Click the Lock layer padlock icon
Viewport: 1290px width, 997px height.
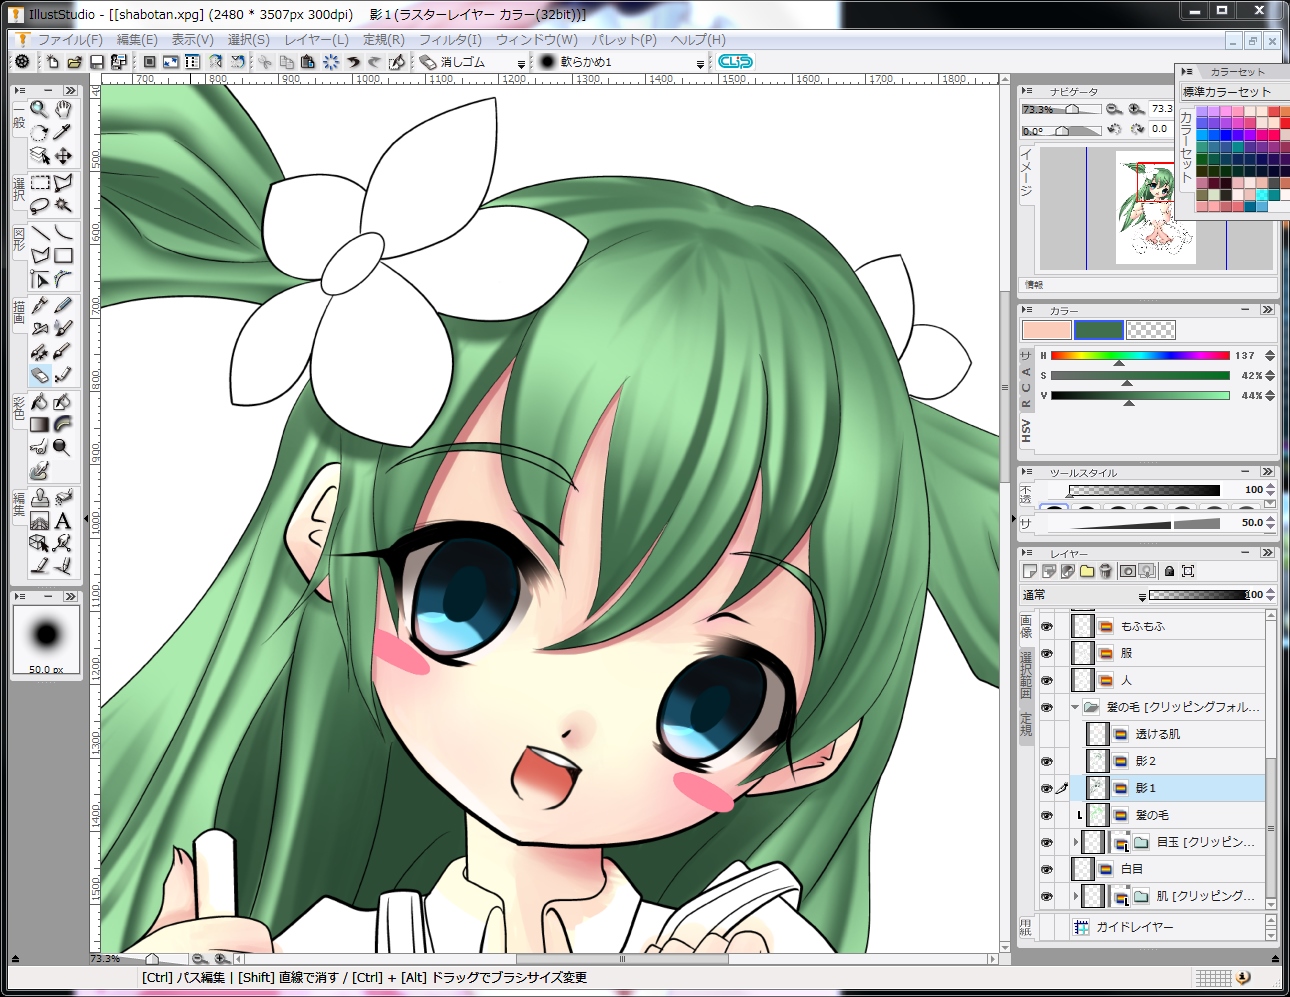[x=1169, y=571]
